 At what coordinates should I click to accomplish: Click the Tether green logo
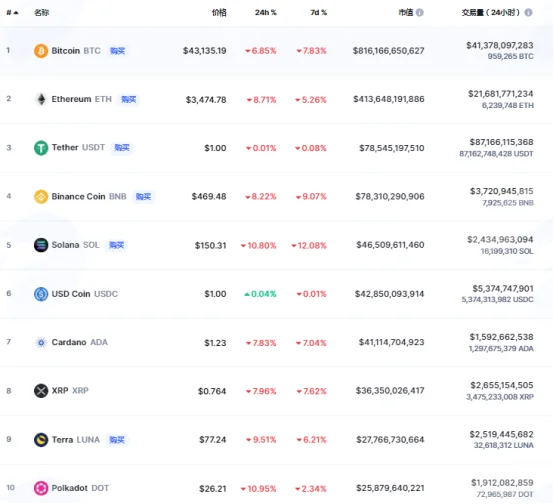41,148
